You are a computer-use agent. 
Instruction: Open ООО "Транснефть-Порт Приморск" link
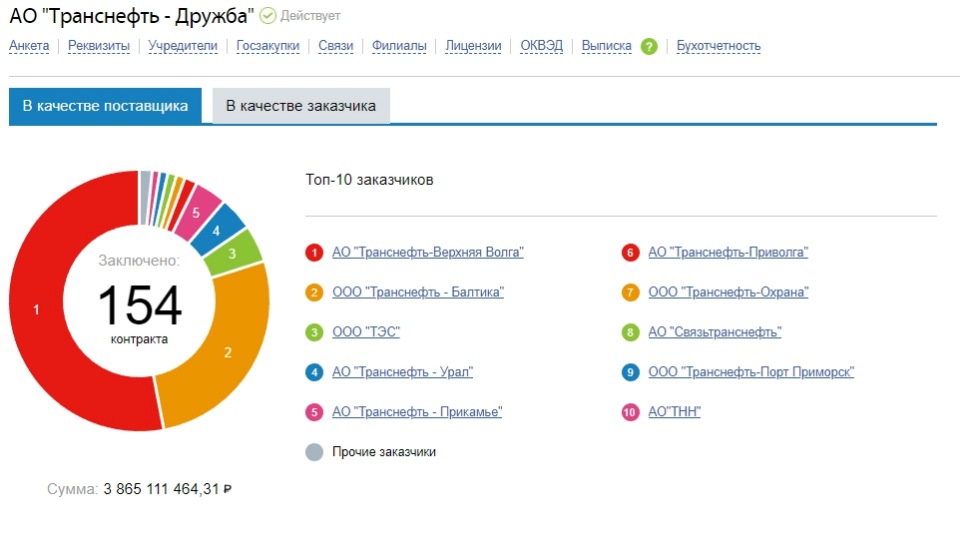pos(751,372)
